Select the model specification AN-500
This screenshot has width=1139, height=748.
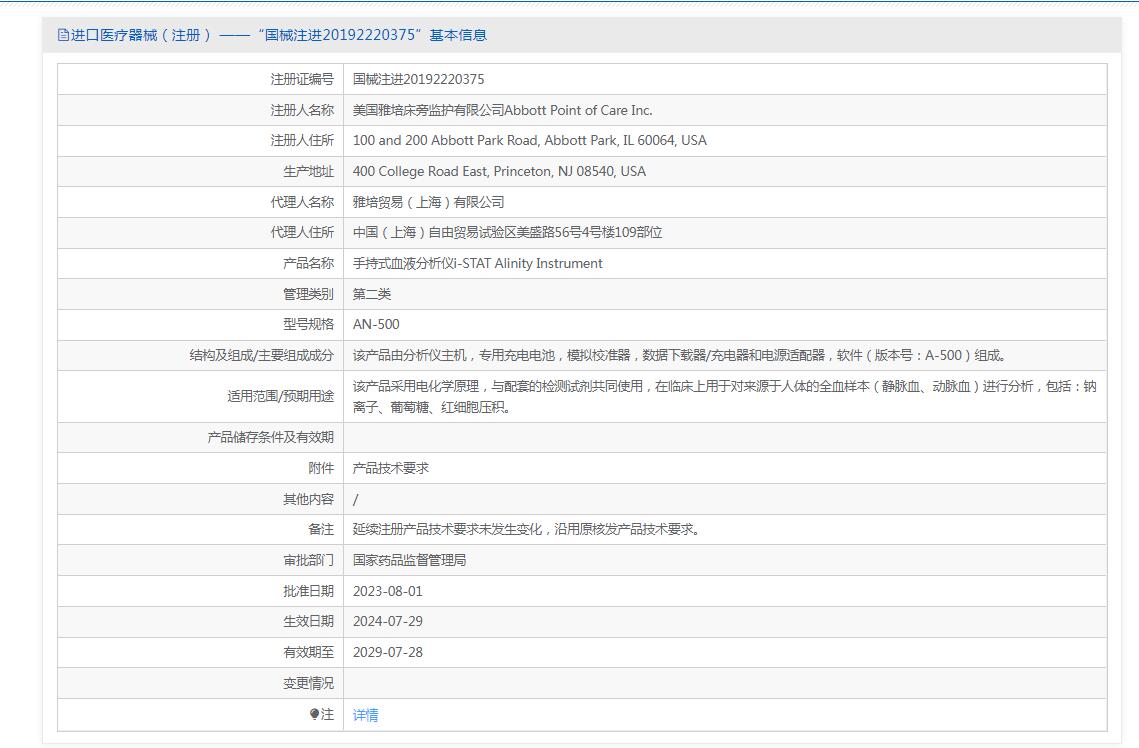point(376,325)
